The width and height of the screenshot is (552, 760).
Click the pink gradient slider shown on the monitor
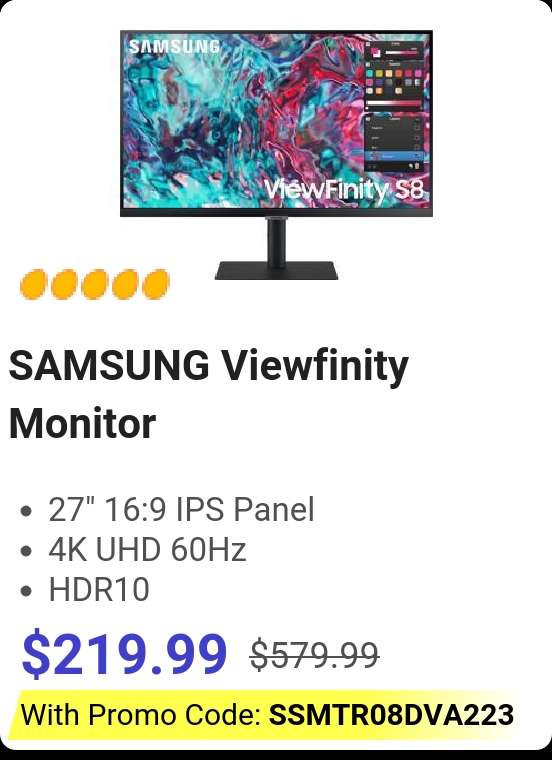(394, 104)
